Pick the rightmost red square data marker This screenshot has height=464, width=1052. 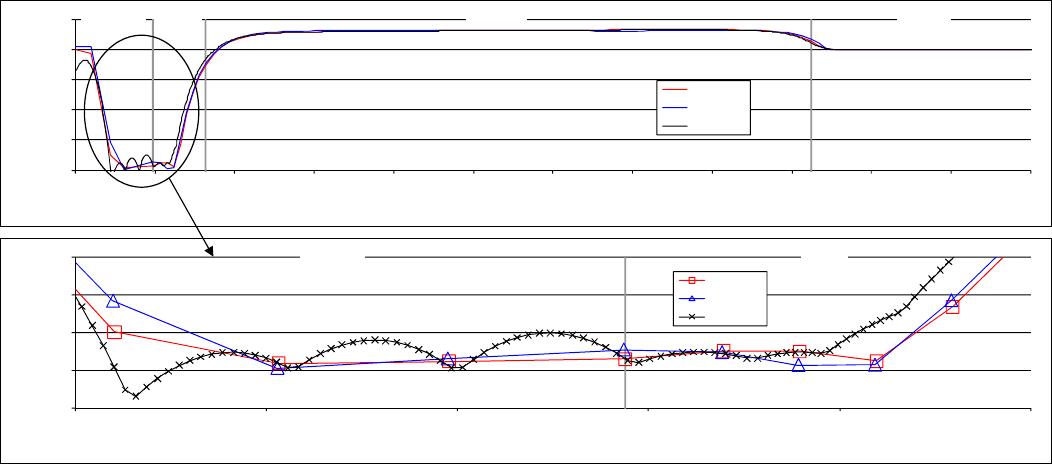[x=952, y=307]
